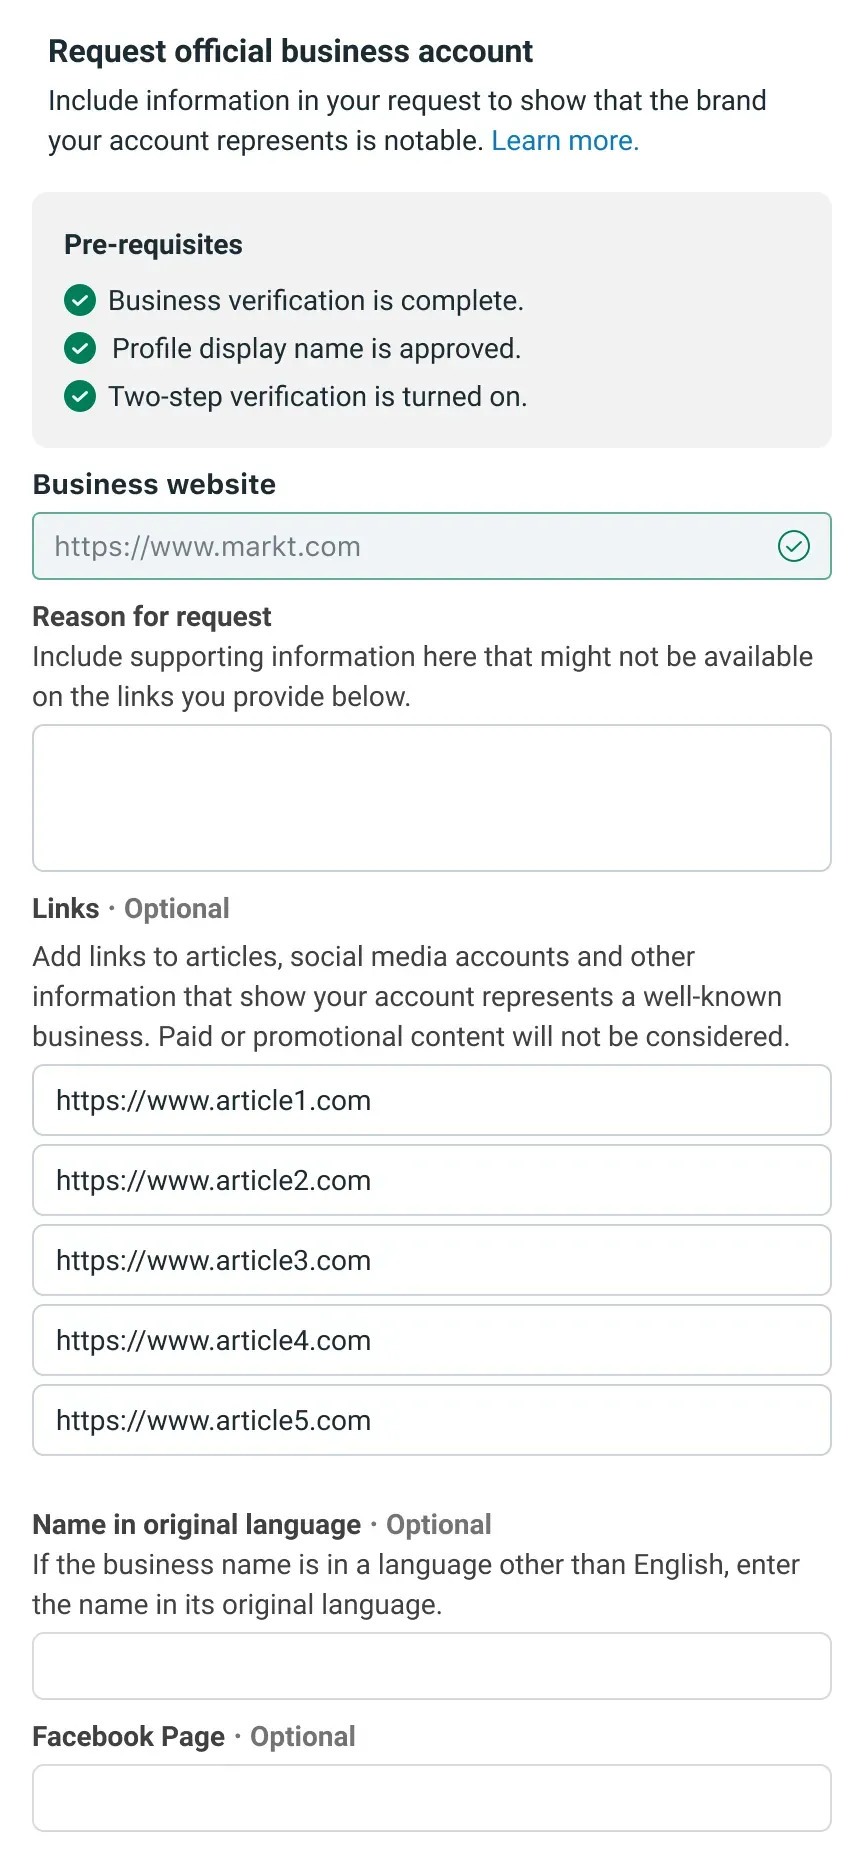The image size is (864, 1866).
Task: Open the Learn more link
Action: pos(564,141)
